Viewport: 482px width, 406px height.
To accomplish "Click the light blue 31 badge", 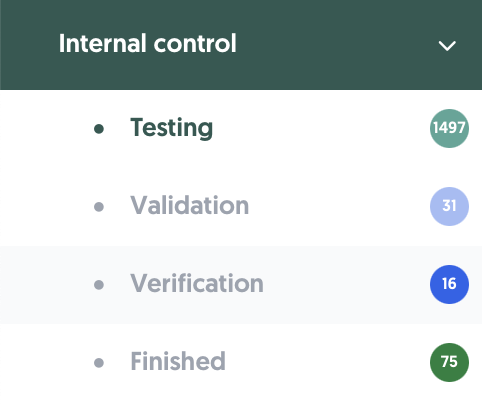I will (x=449, y=206).
